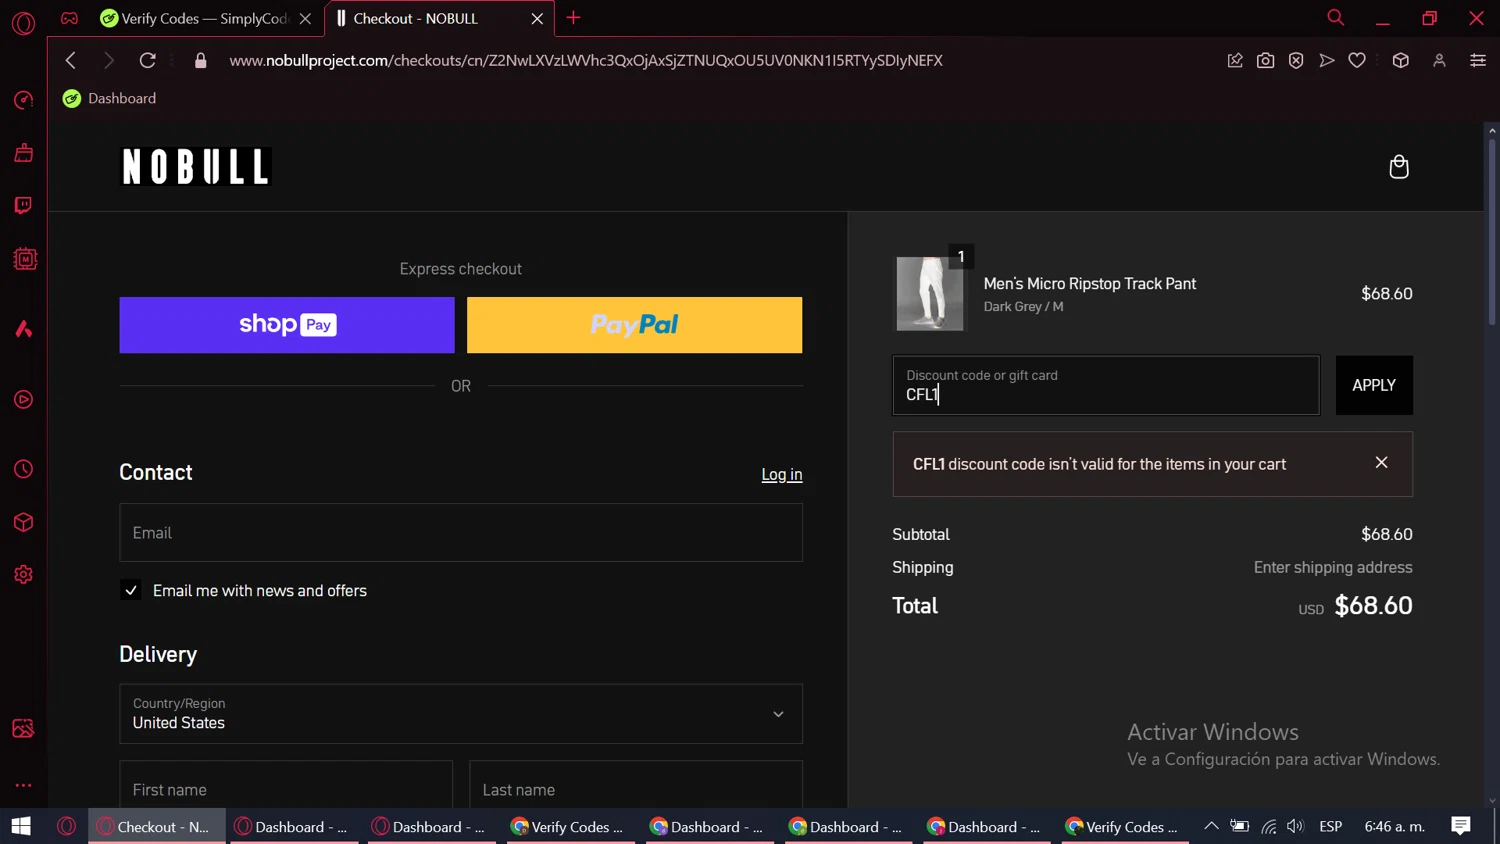Focus the Email input field

(x=461, y=533)
